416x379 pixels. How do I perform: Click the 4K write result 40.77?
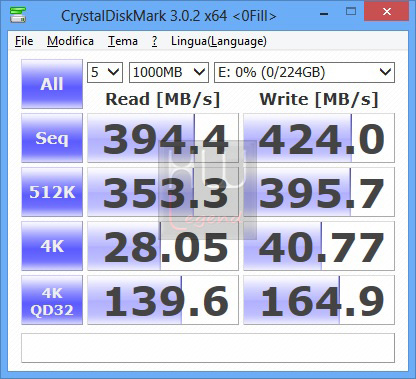[319, 246]
